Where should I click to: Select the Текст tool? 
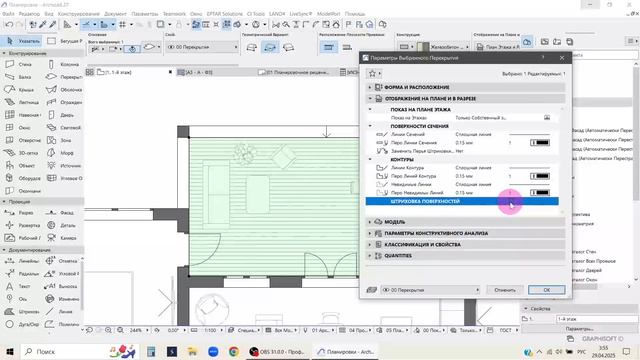(18, 286)
